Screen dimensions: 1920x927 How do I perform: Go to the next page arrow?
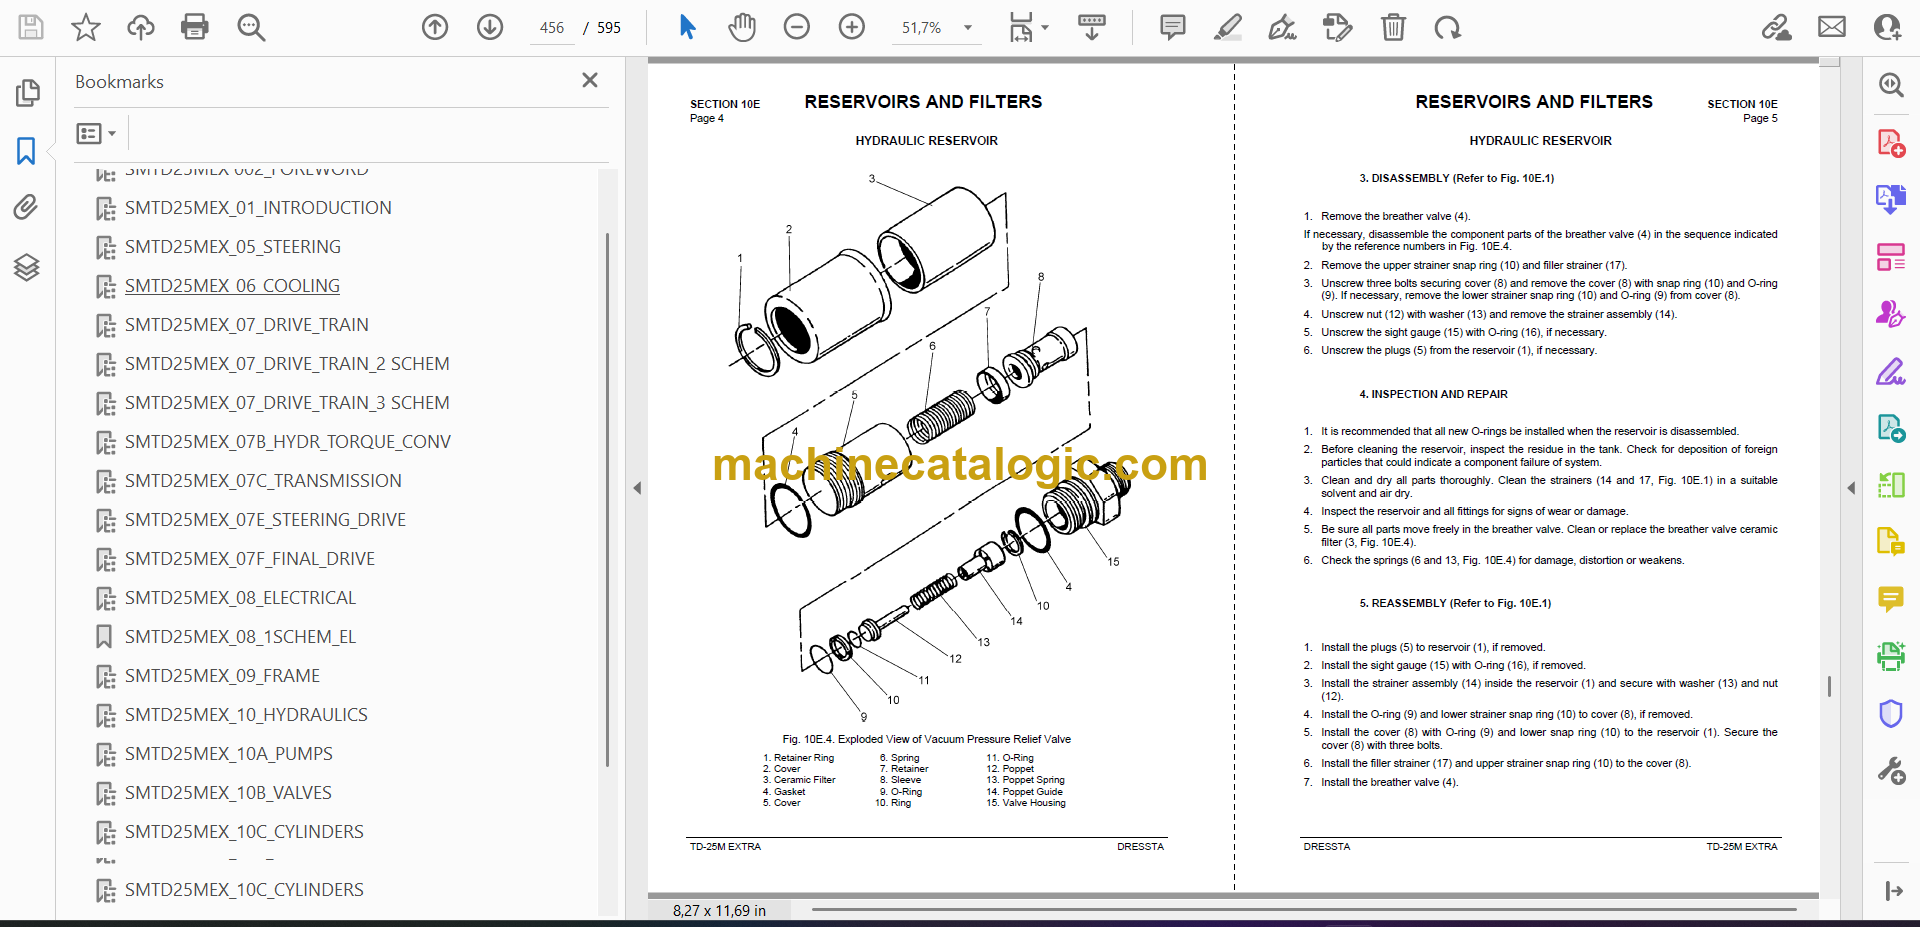[490, 27]
